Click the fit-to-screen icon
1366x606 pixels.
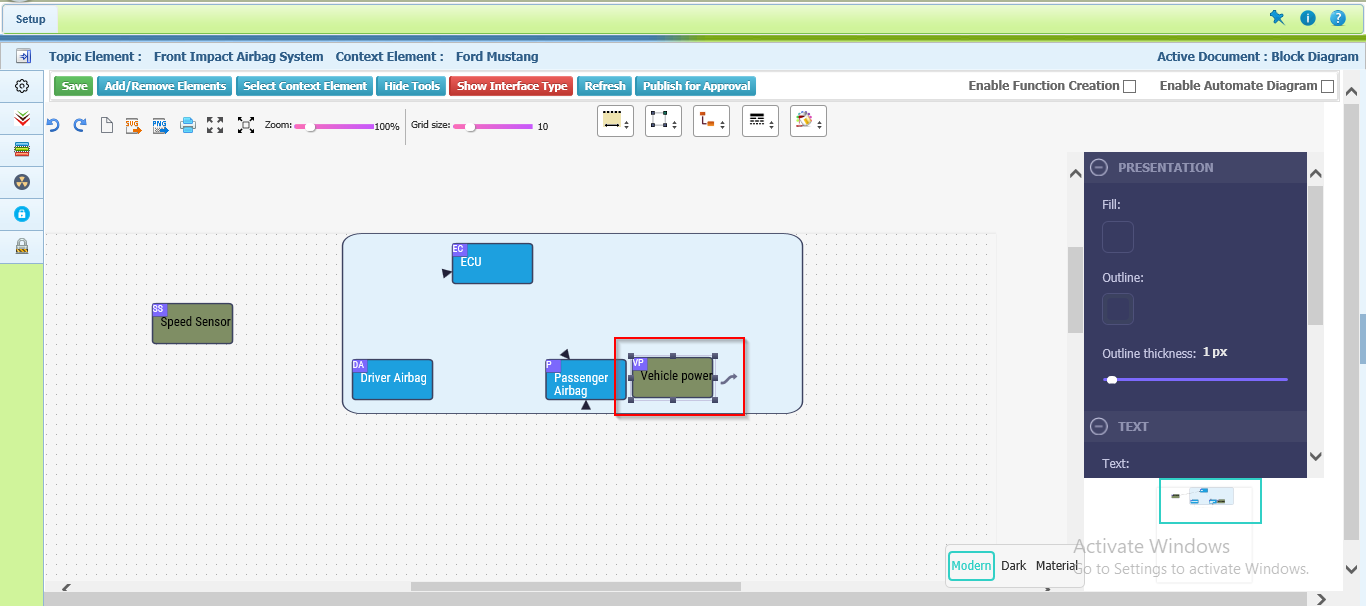(246, 125)
